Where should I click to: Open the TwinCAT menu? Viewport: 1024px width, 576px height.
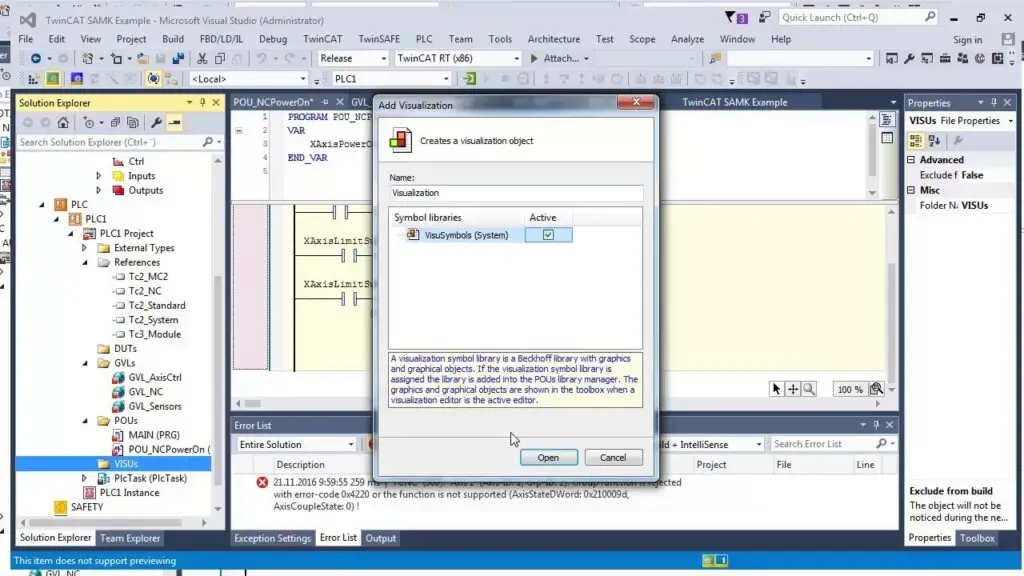pyautogui.click(x=323, y=39)
